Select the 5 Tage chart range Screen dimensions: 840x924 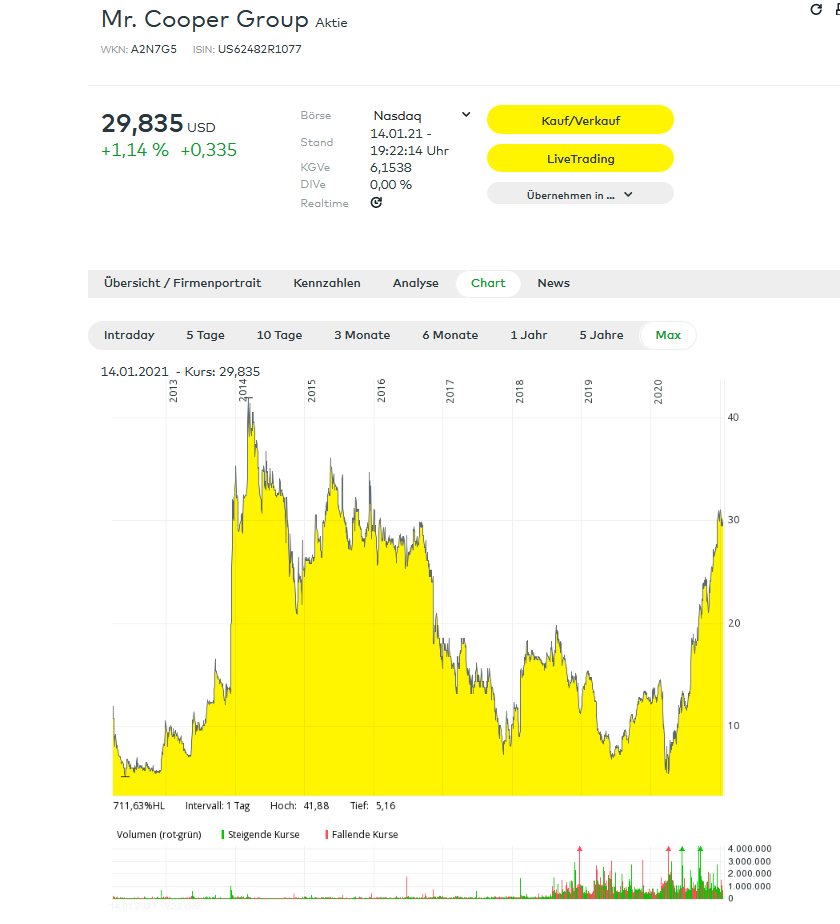(x=205, y=335)
